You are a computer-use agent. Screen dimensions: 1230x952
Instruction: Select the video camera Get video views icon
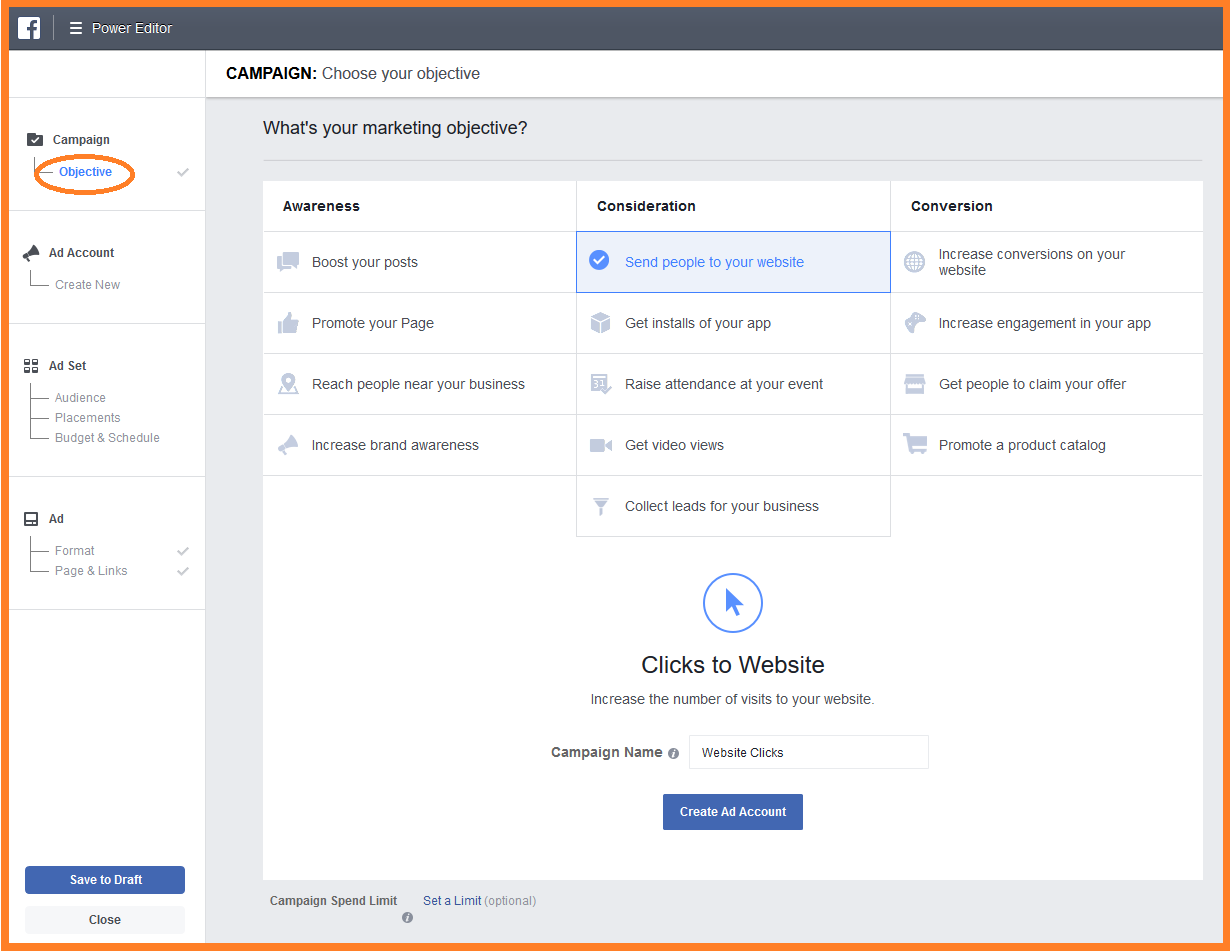(x=600, y=445)
